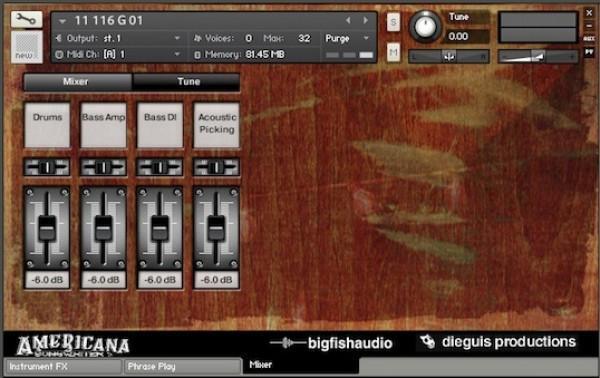Click the Bass DI volume fader
The width and height of the screenshot is (600, 378).
pos(160,228)
